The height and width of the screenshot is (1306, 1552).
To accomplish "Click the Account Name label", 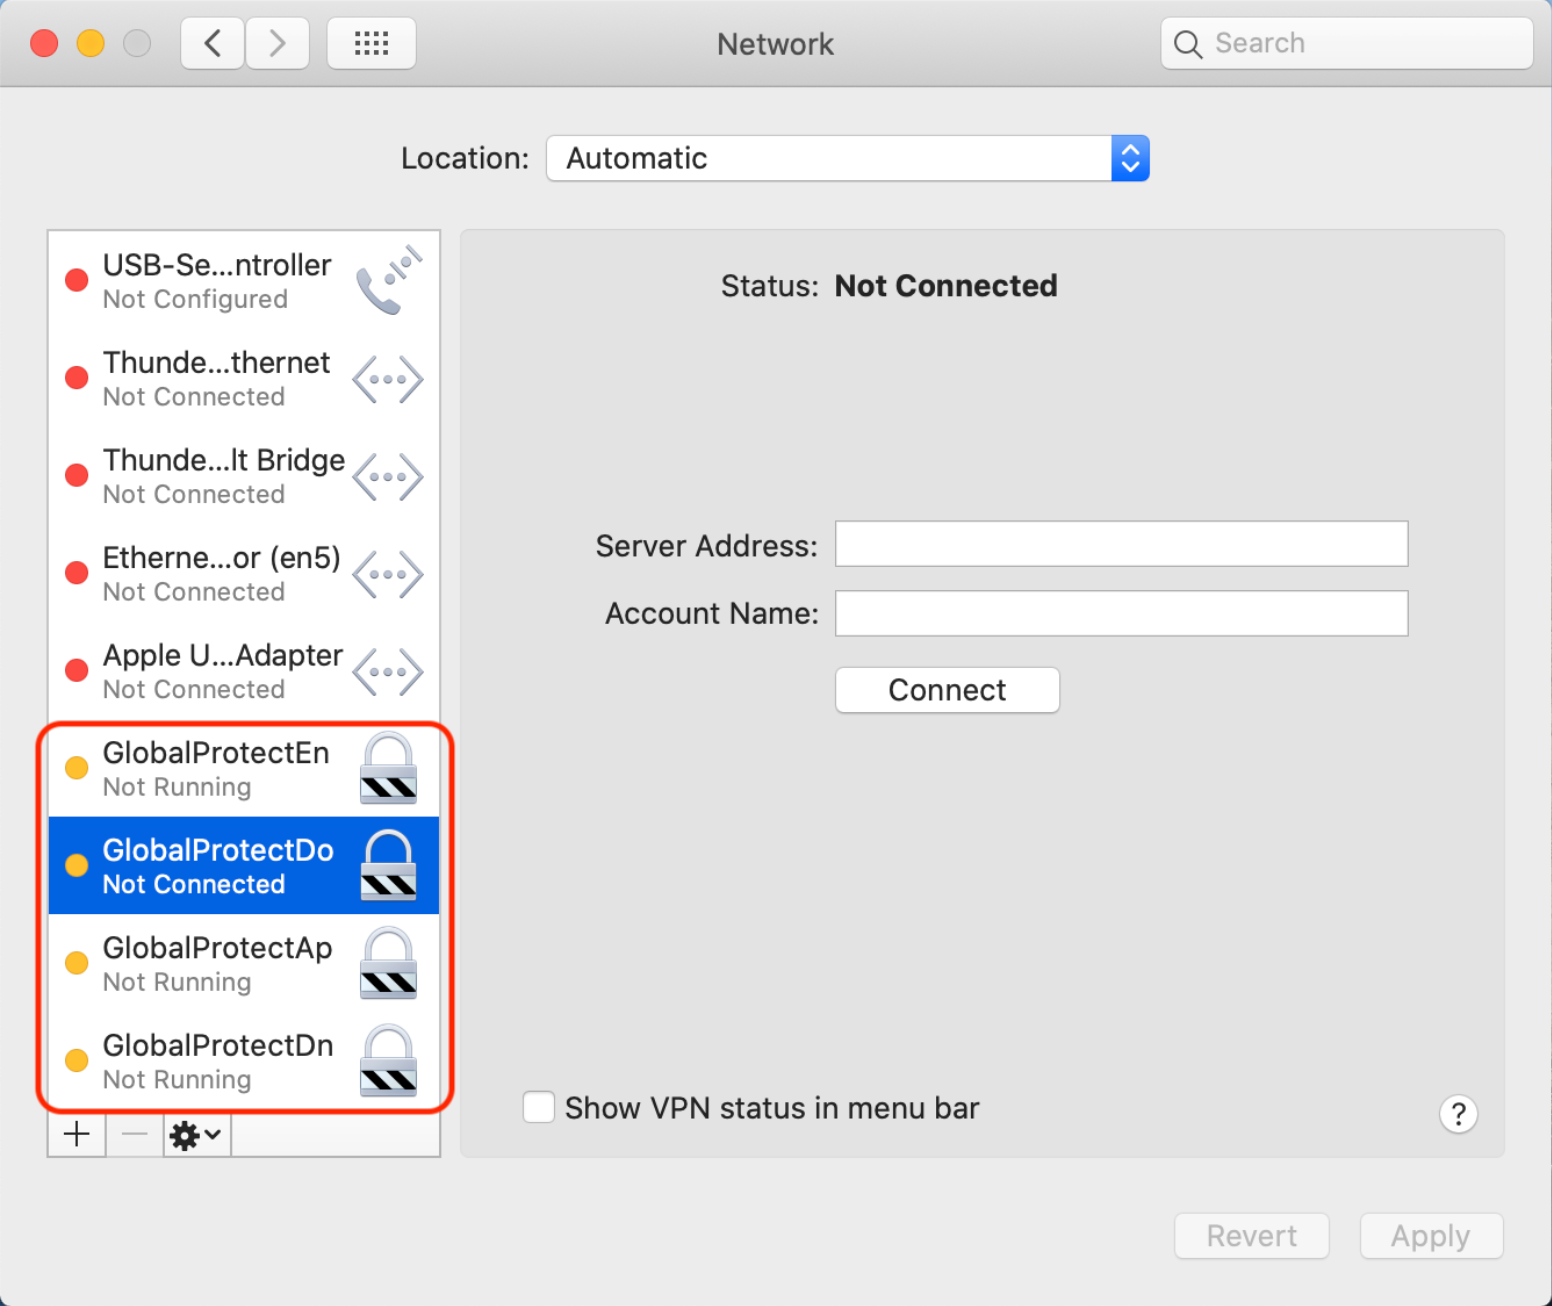I will pyautogui.click(x=712, y=613).
